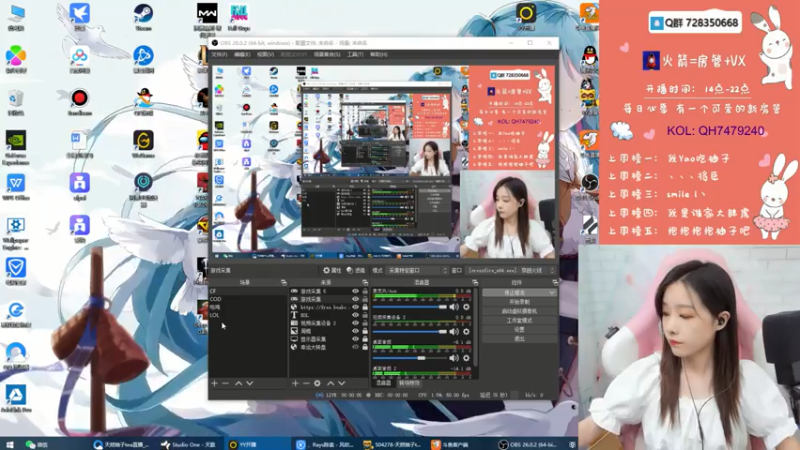Switch to Studio One in the taskbar

[188, 444]
